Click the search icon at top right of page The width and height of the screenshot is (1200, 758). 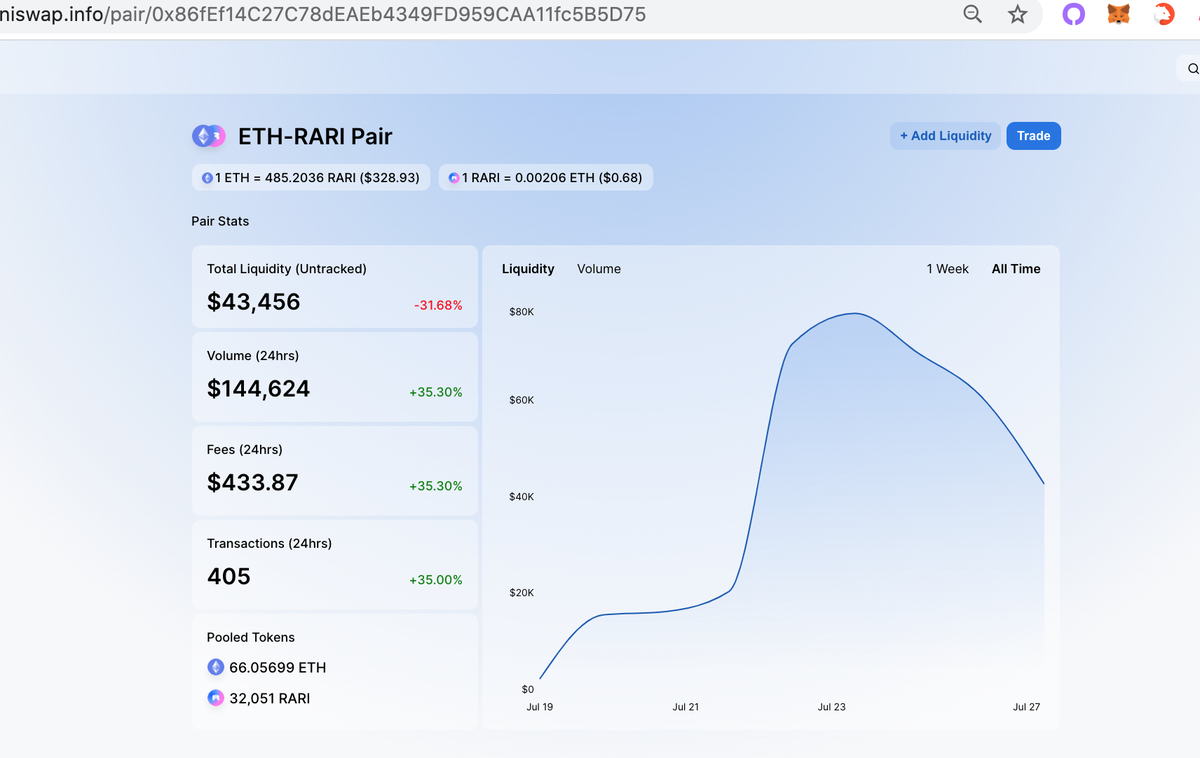coord(1192,69)
